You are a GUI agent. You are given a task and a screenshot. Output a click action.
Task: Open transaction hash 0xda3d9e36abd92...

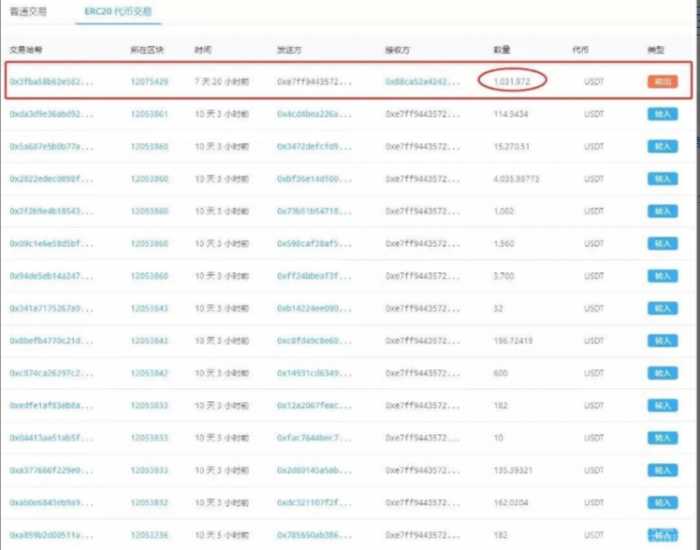tap(51, 114)
